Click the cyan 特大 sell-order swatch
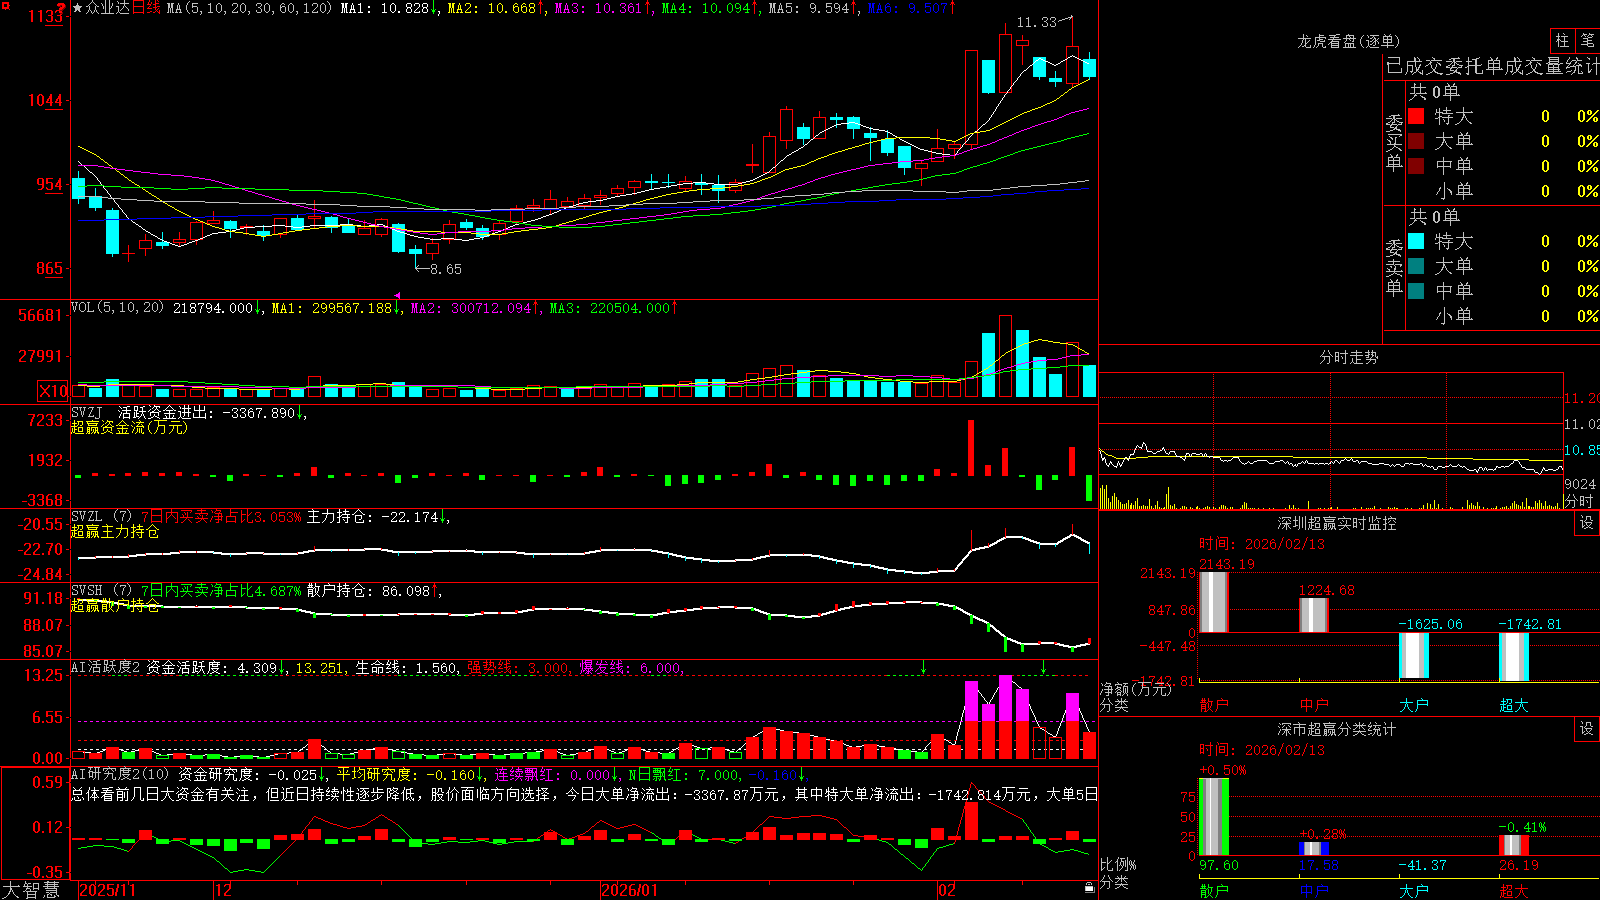 [x=1416, y=241]
